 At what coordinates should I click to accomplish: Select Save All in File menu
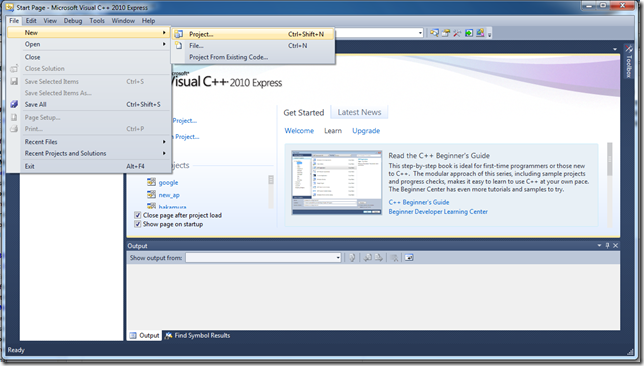88,104
